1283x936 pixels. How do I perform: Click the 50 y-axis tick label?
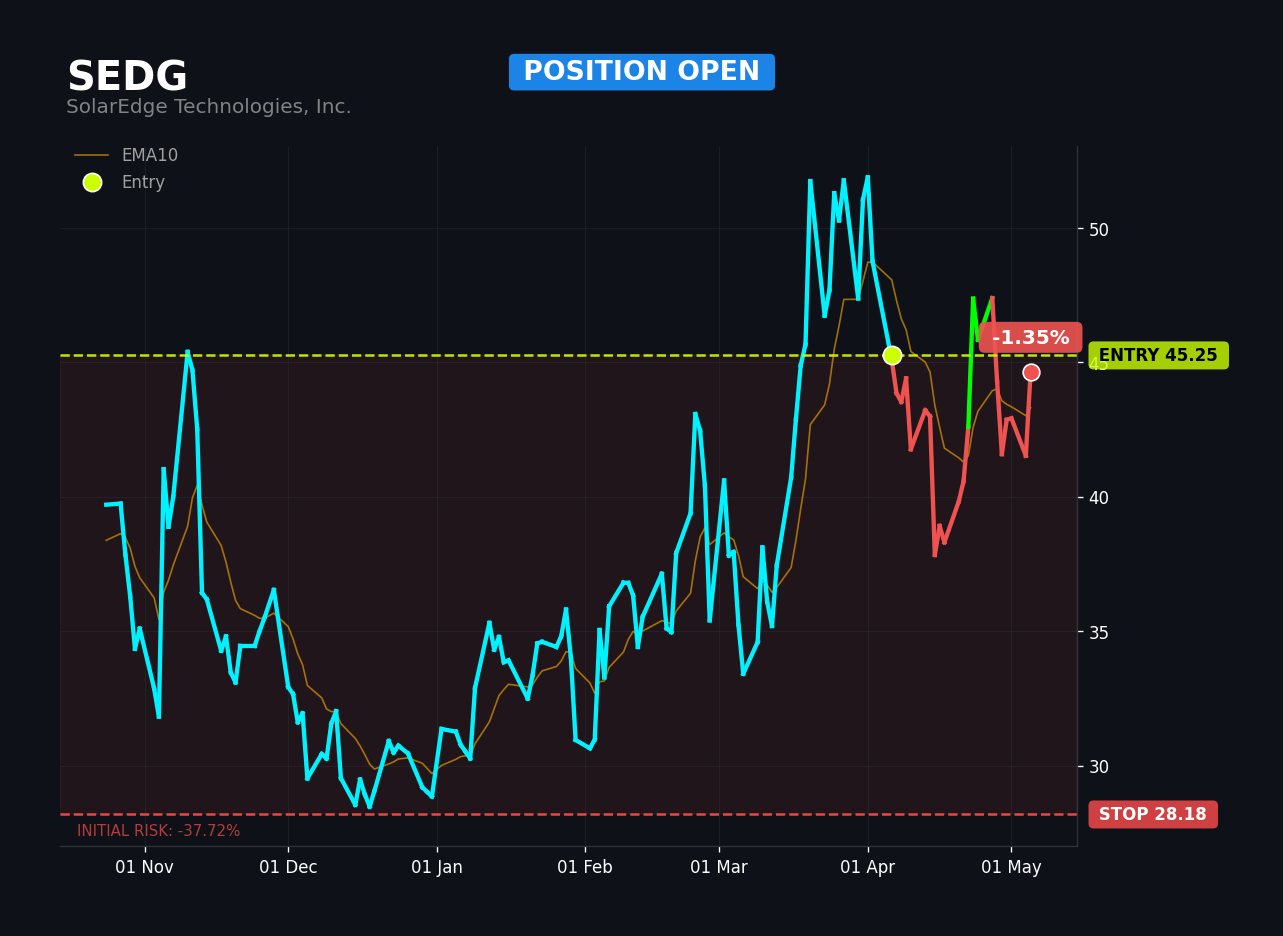[1099, 229]
